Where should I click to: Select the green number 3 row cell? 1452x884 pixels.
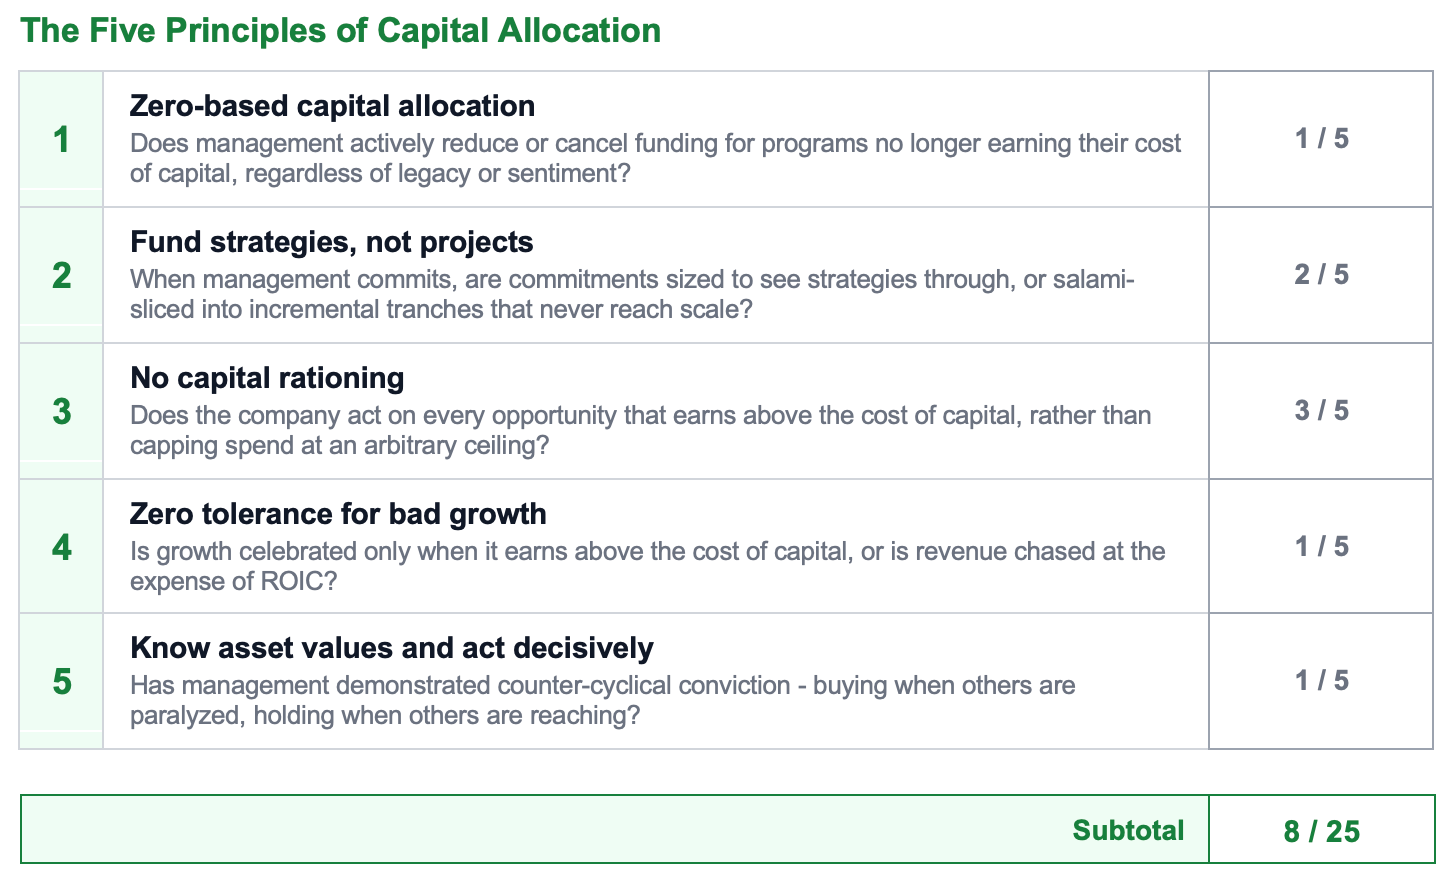(x=61, y=411)
